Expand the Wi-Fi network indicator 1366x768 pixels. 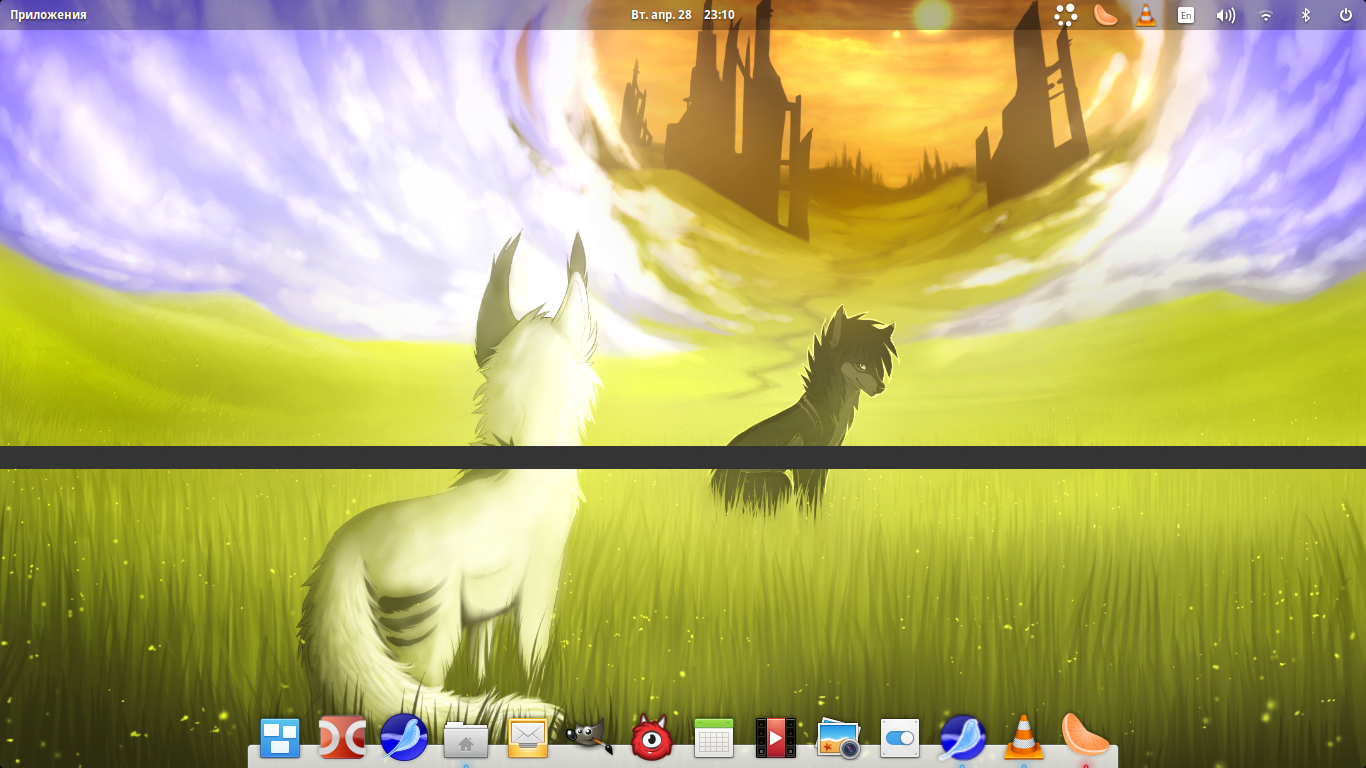(x=1266, y=15)
